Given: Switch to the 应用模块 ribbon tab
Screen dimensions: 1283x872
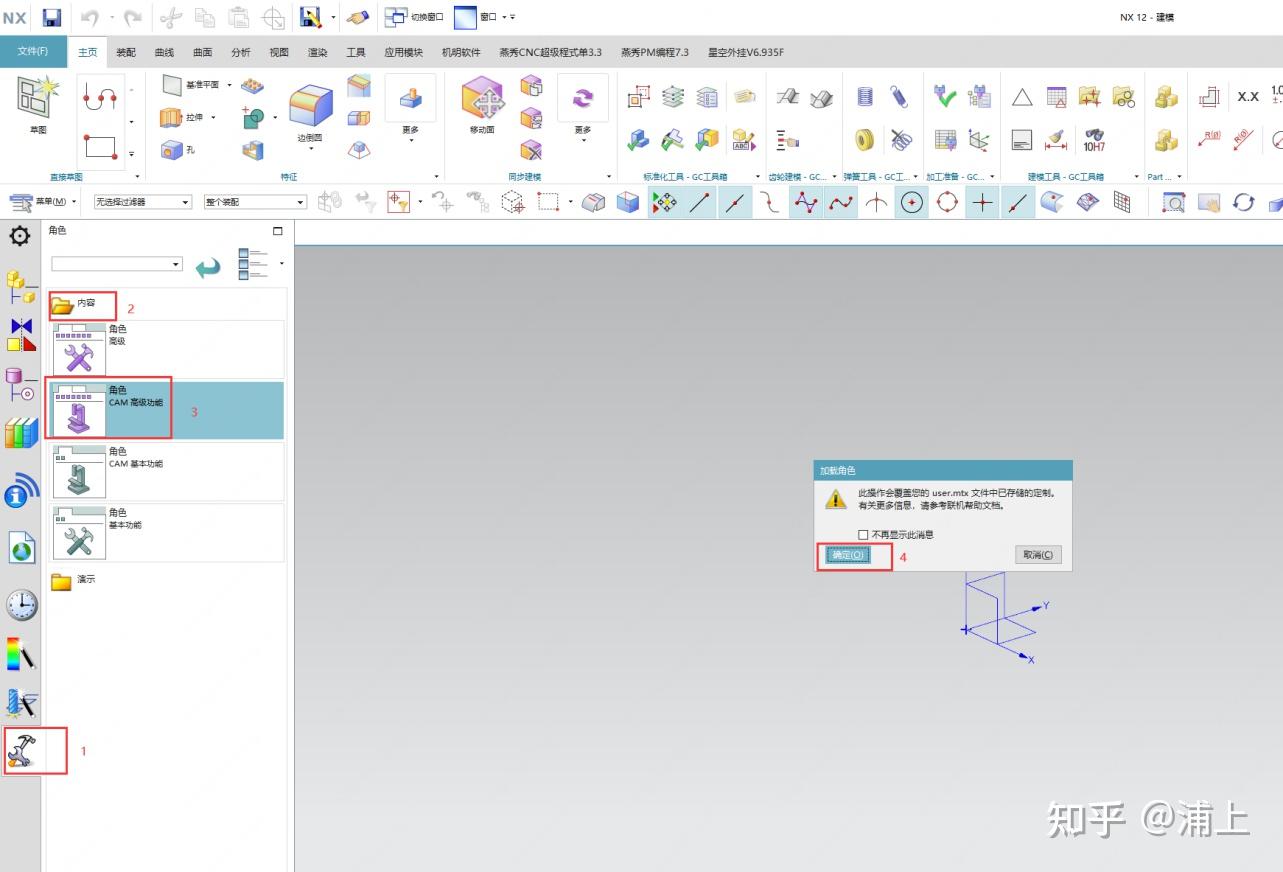Looking at the screenshot, I should pos(404,52).
